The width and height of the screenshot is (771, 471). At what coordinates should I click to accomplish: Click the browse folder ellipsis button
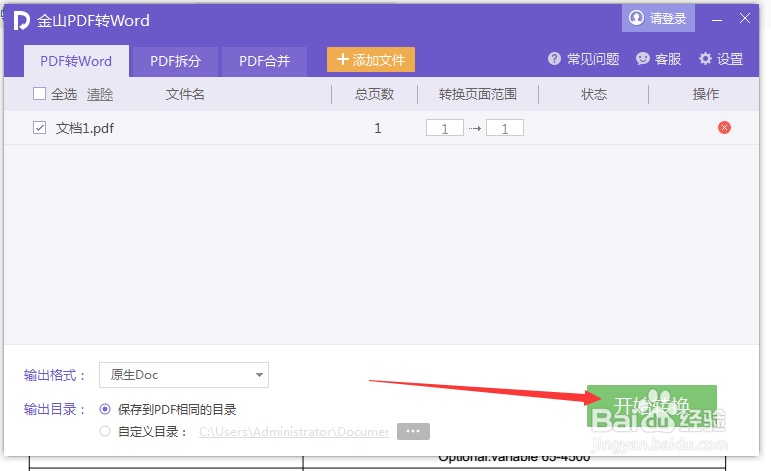[413, 431]
